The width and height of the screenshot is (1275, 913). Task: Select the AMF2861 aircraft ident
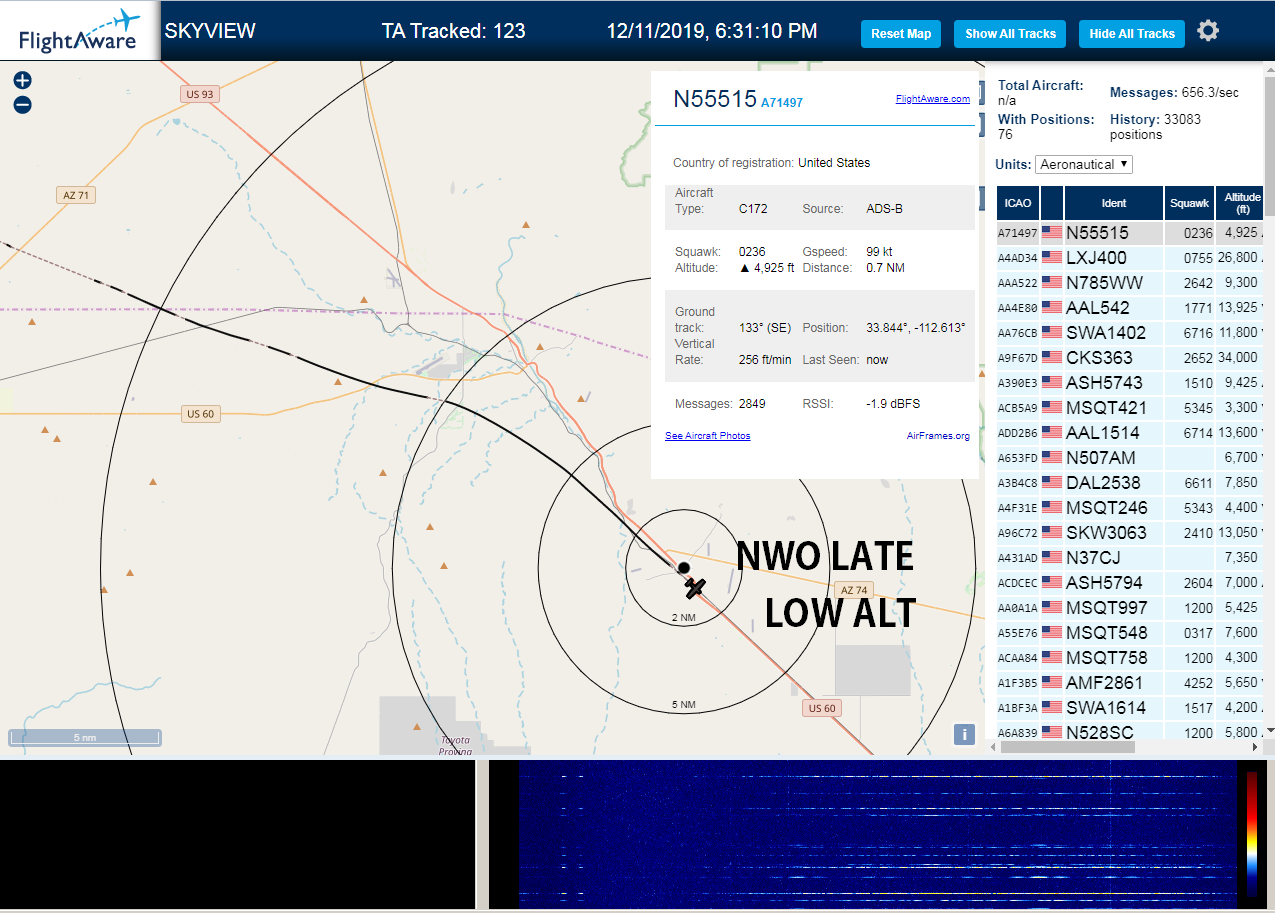point(1104,682)
